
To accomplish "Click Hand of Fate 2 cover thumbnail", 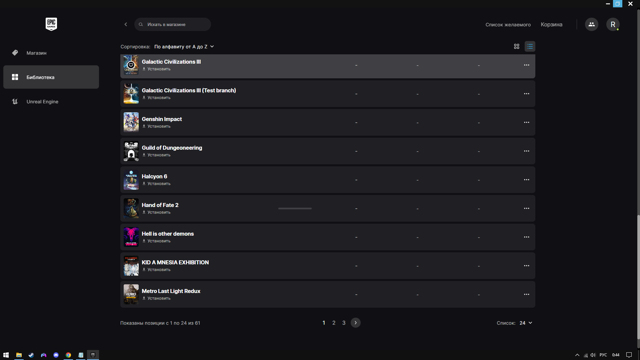I will (x=131, y=208).
